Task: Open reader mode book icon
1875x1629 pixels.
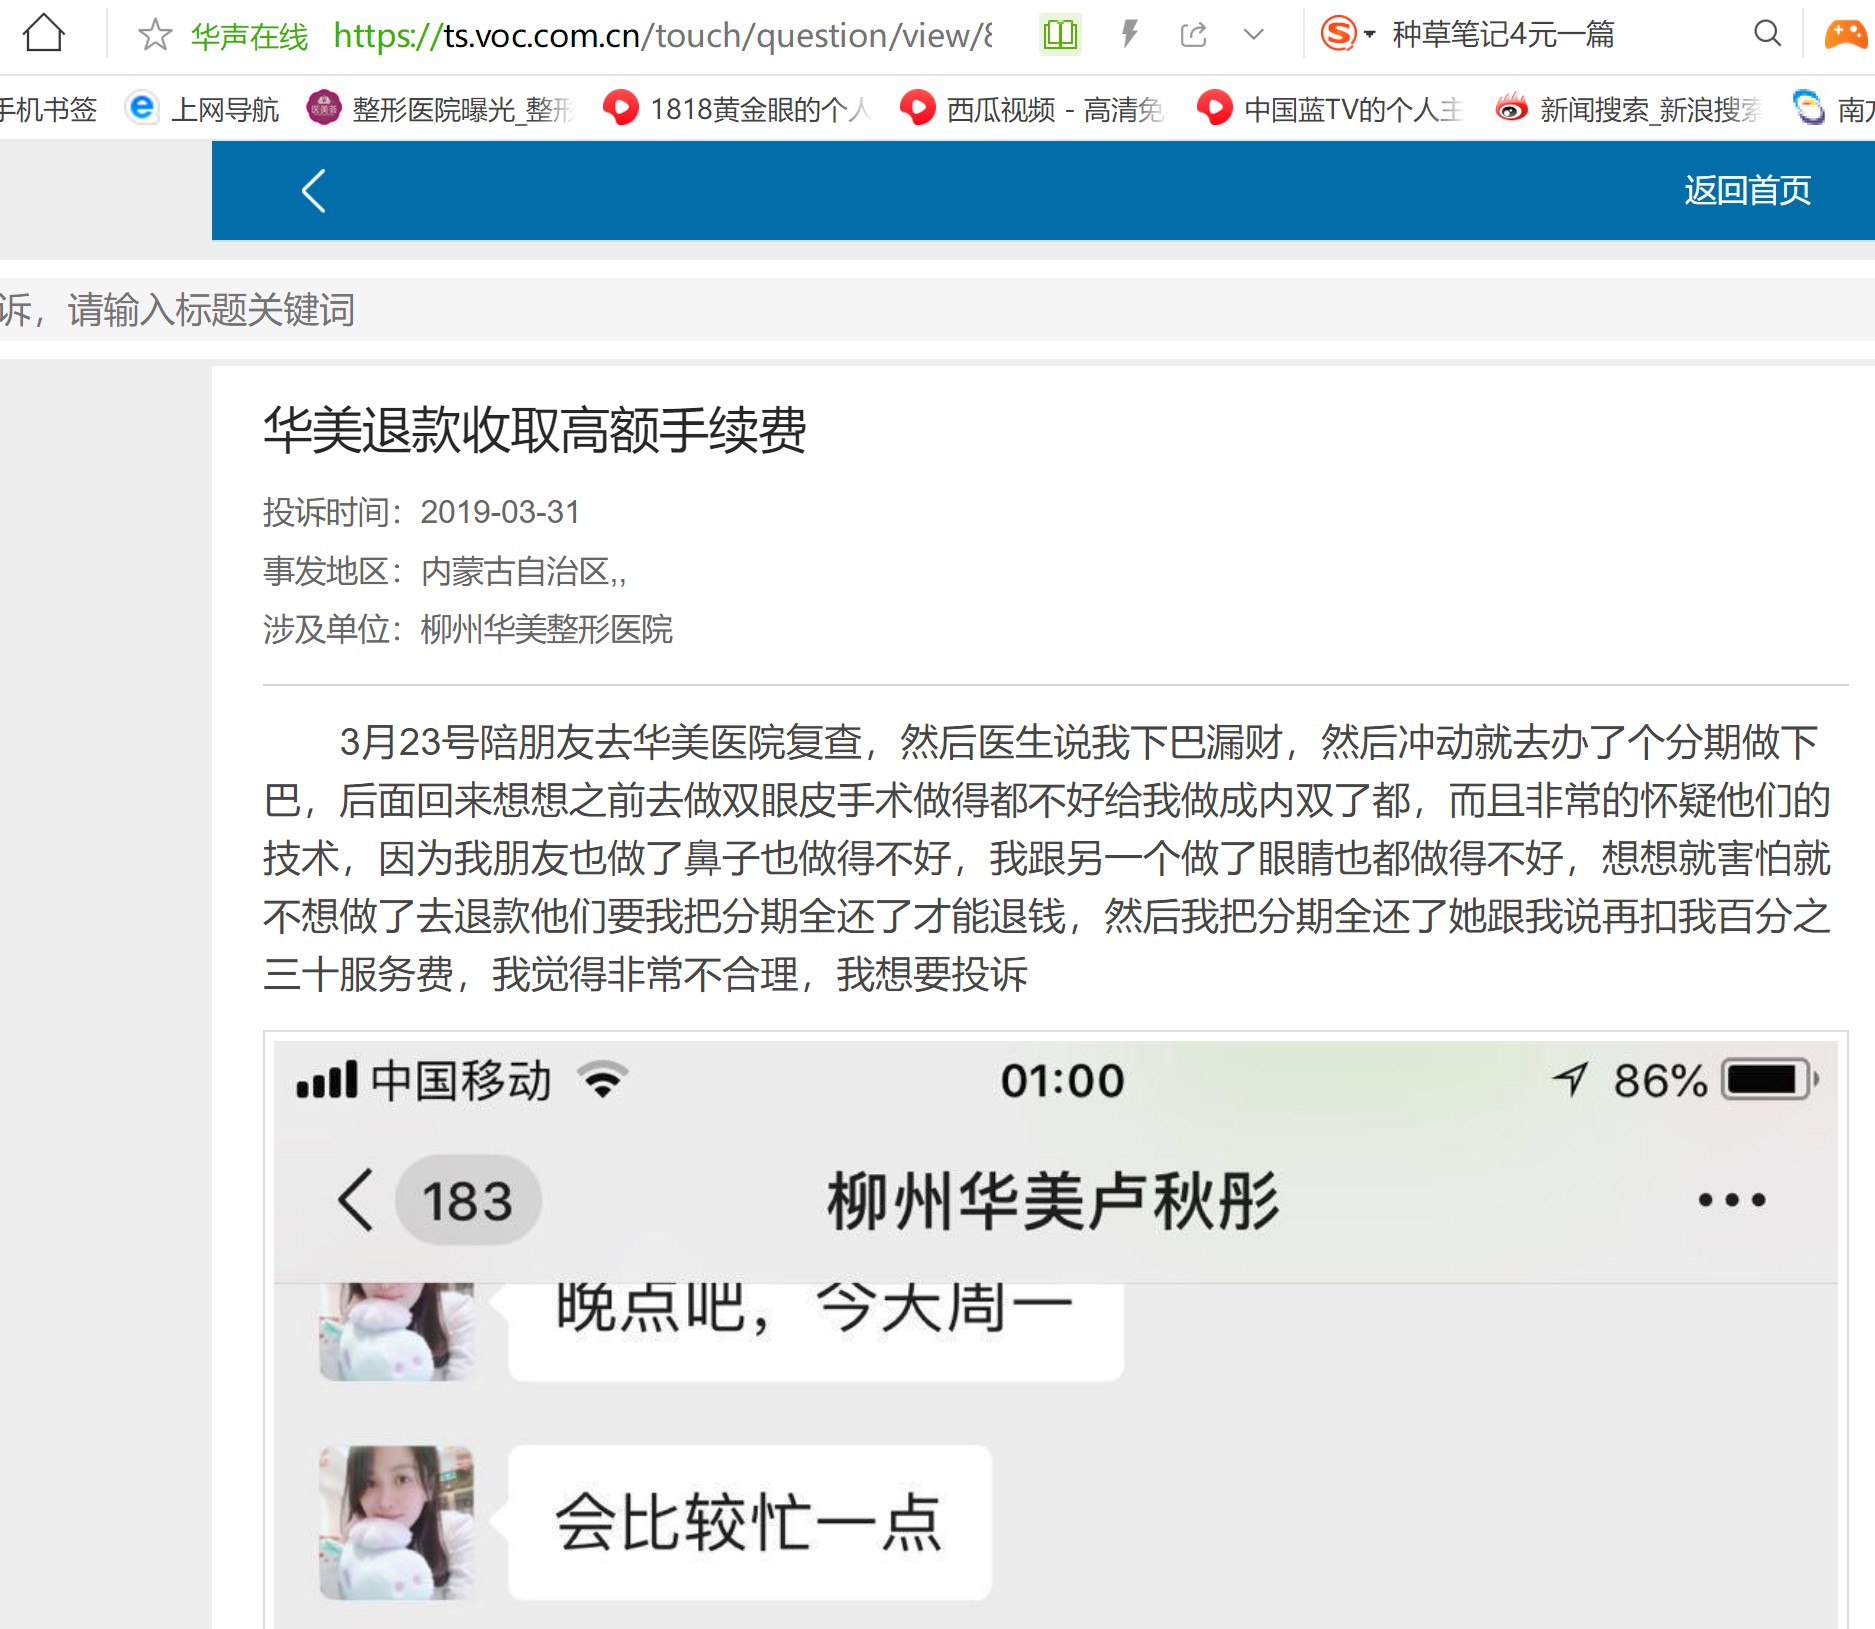Action: pos(1060,35)
